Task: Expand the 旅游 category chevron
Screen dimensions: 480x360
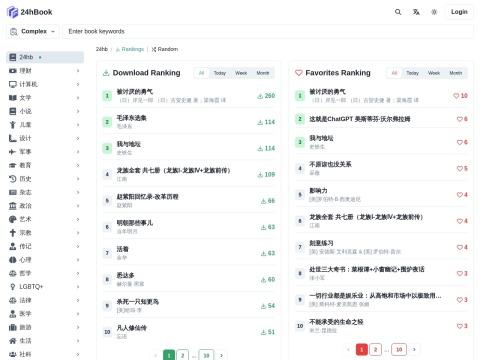Action: tap(78, 327)
